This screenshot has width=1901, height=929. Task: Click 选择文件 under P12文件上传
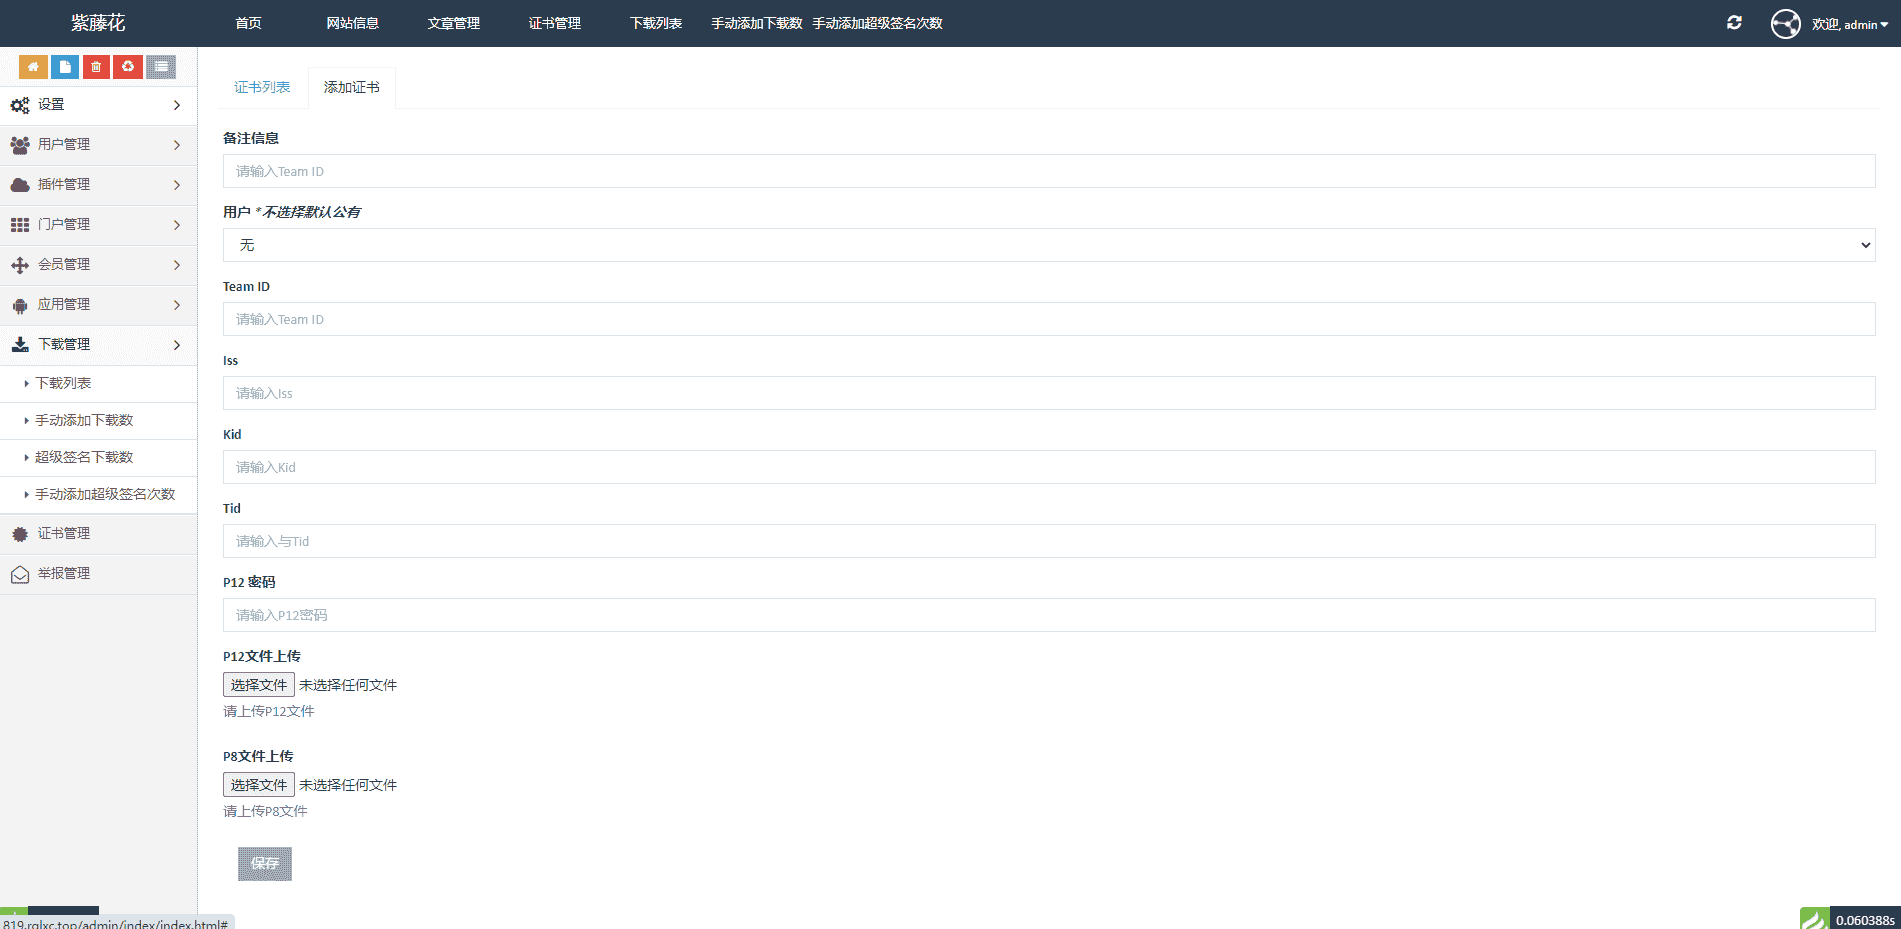pyautogui.click(x=259, y=685)
